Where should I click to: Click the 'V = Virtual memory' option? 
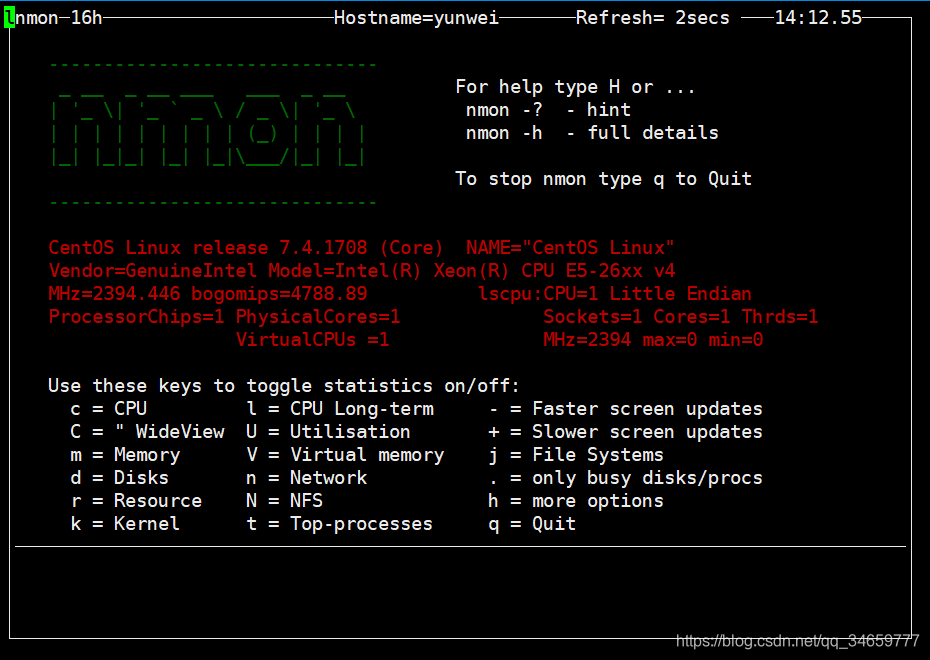(345, 455)
